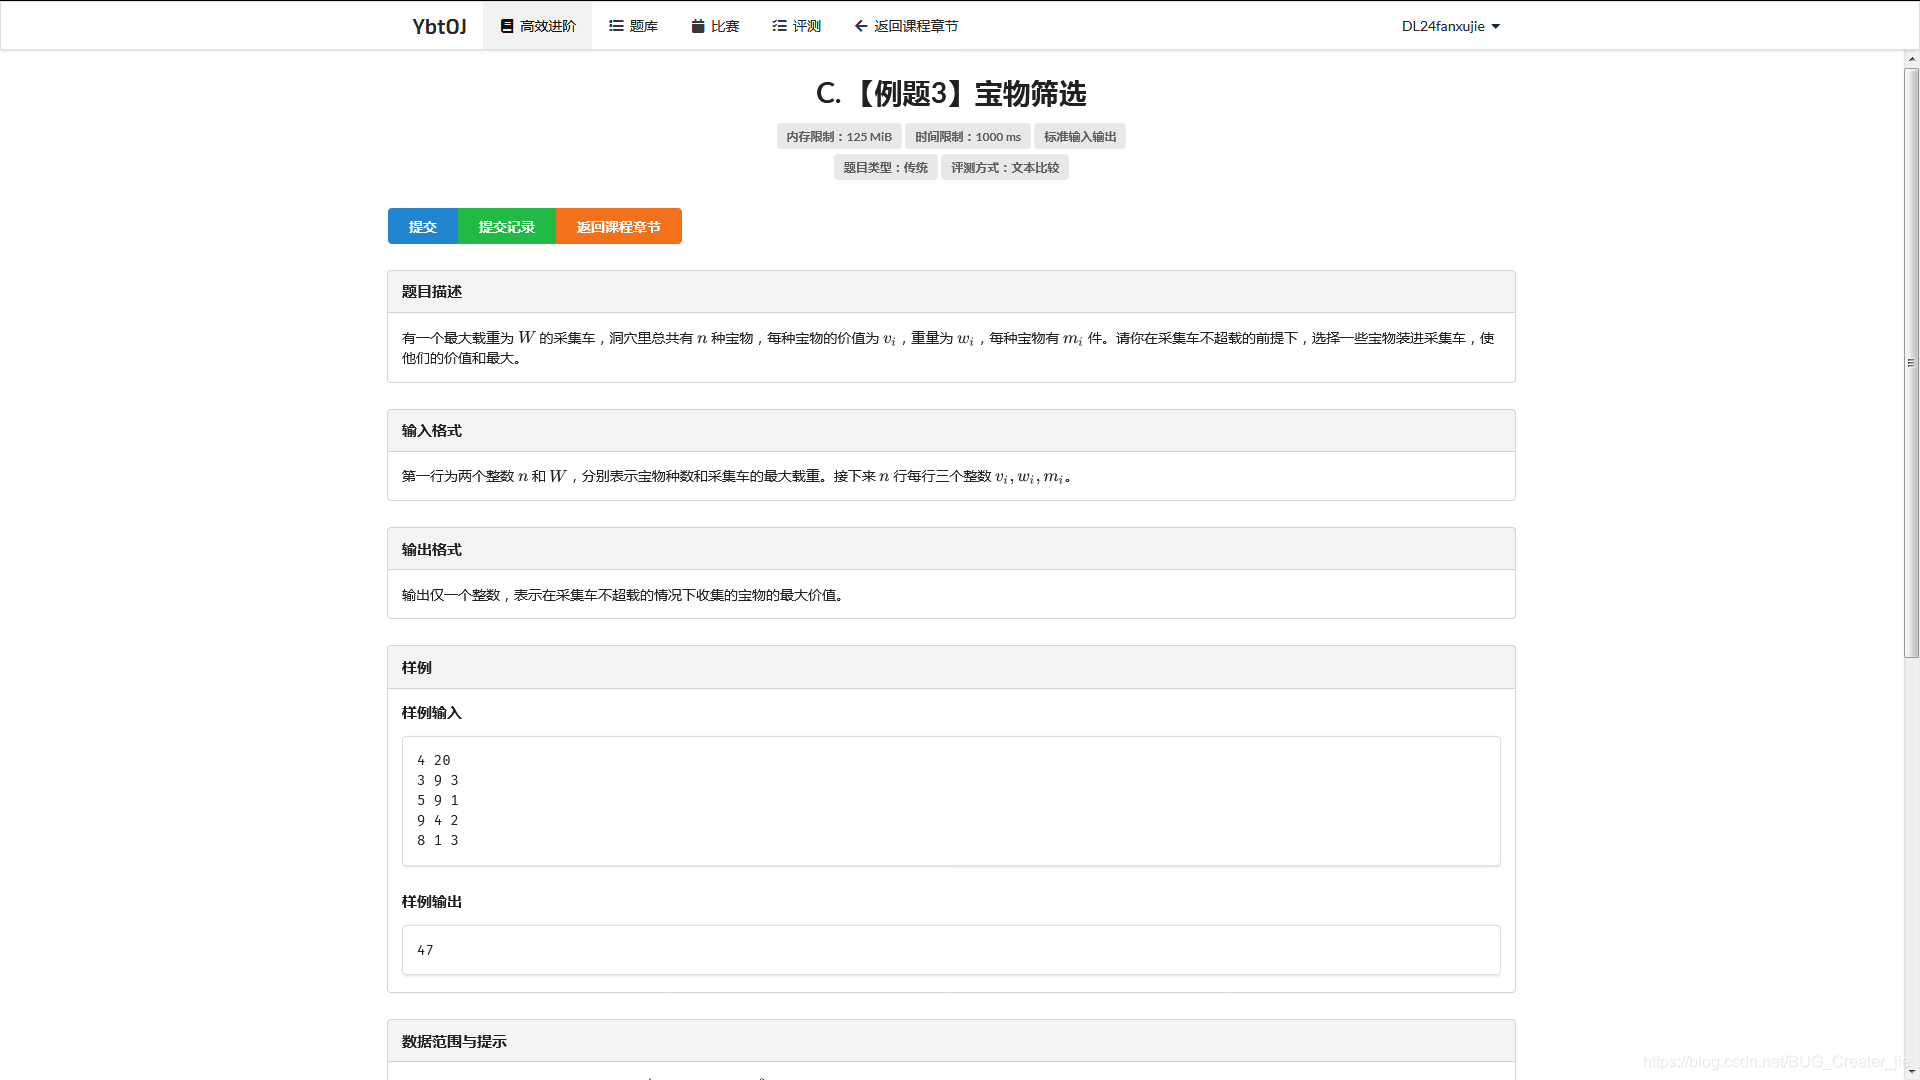
Task: Click the 样例输出 box showing 47
Action: (x=950, y=950)
